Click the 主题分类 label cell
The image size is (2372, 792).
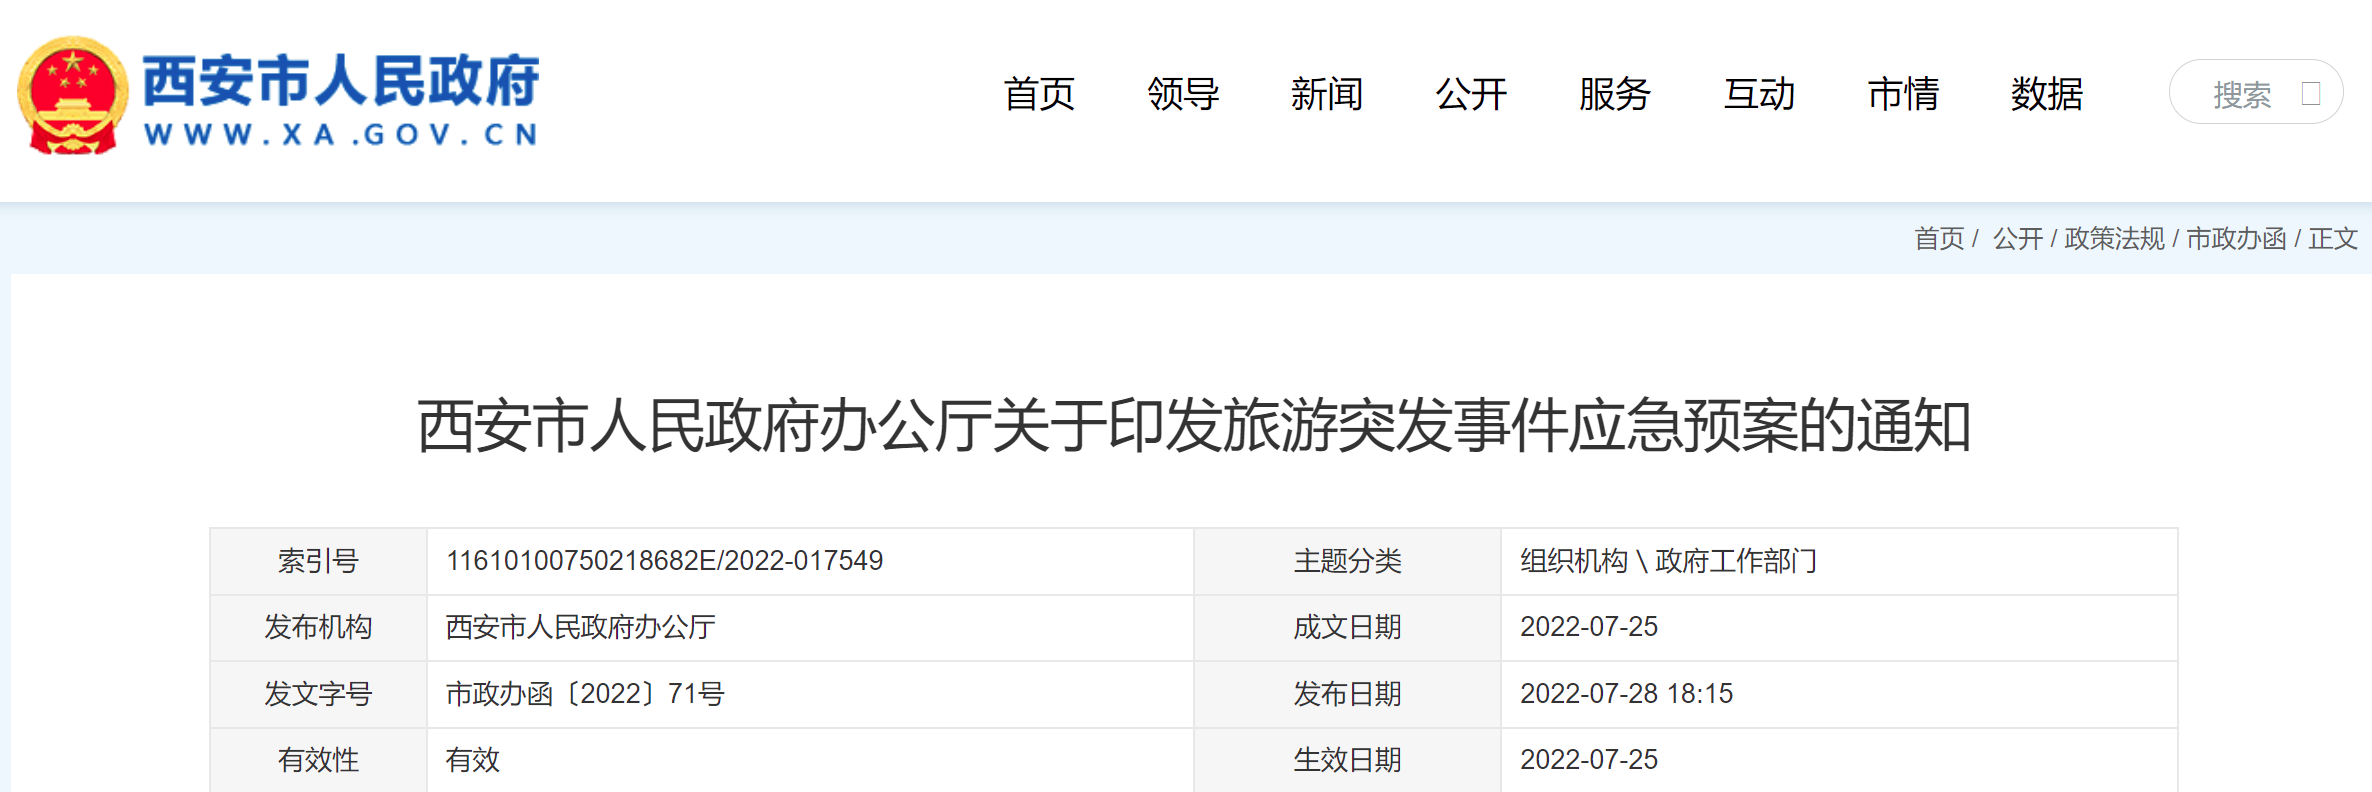pyautogui.click(x=1347, y=561)
